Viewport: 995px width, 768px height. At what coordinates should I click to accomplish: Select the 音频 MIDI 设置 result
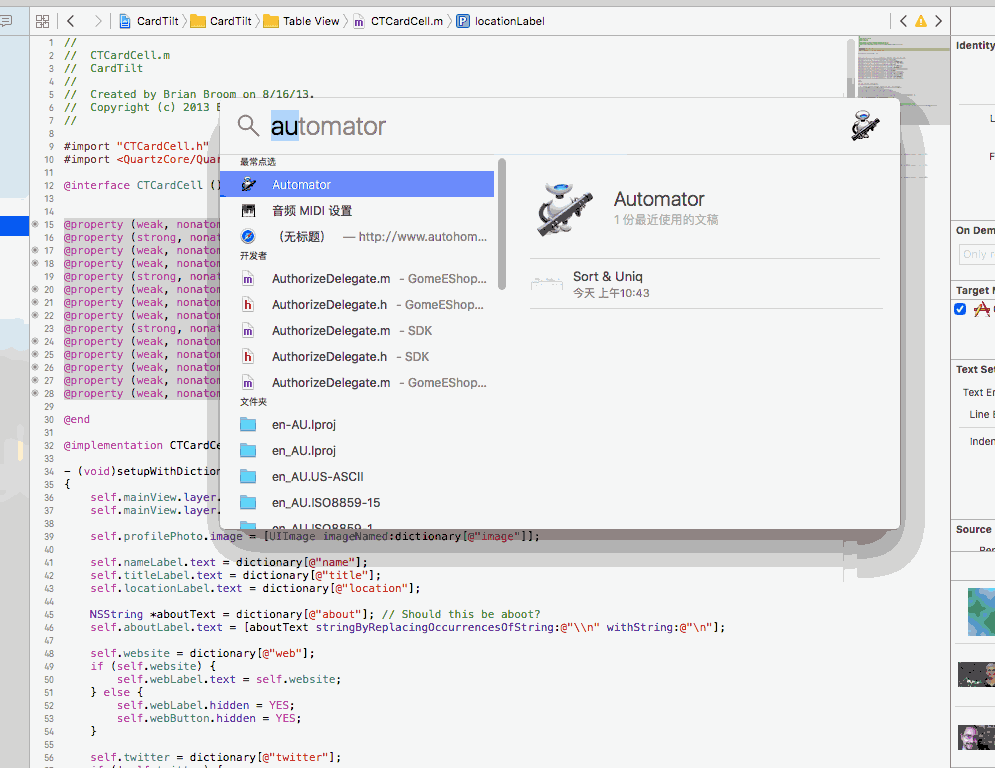pyautogui.click(x=357, y=210)
